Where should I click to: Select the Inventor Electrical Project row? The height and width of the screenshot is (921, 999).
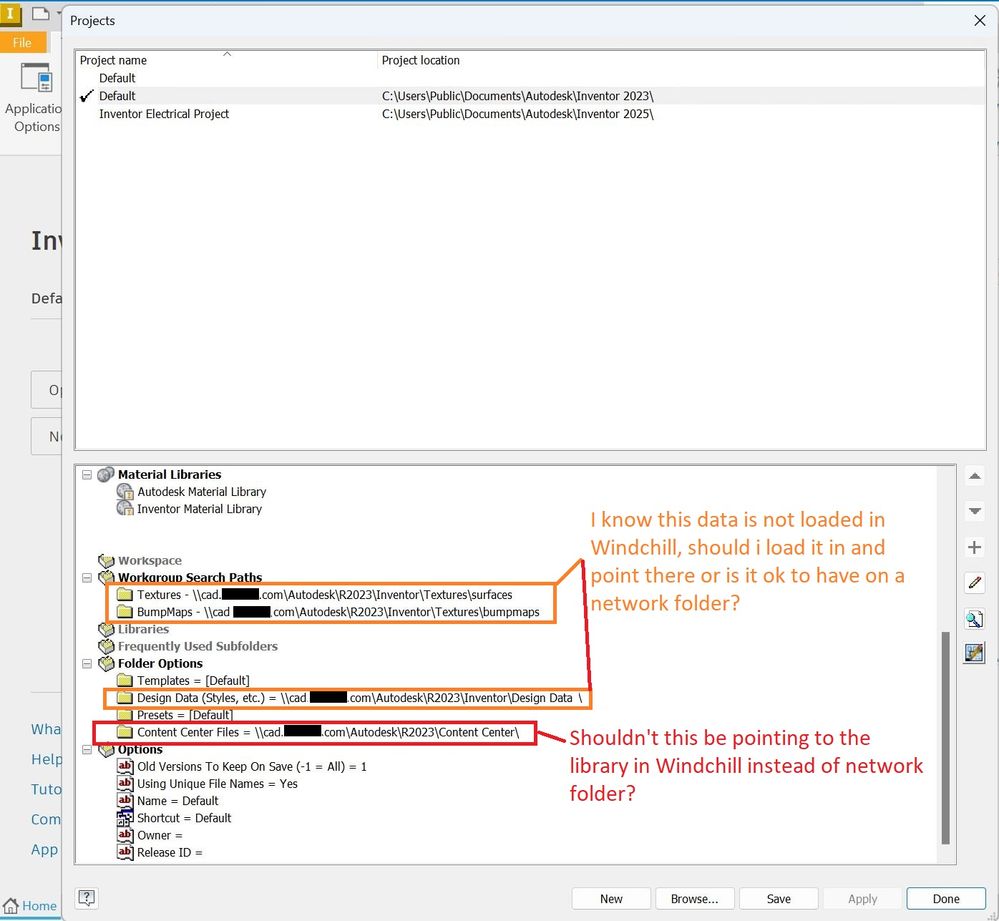click(530, 113)
